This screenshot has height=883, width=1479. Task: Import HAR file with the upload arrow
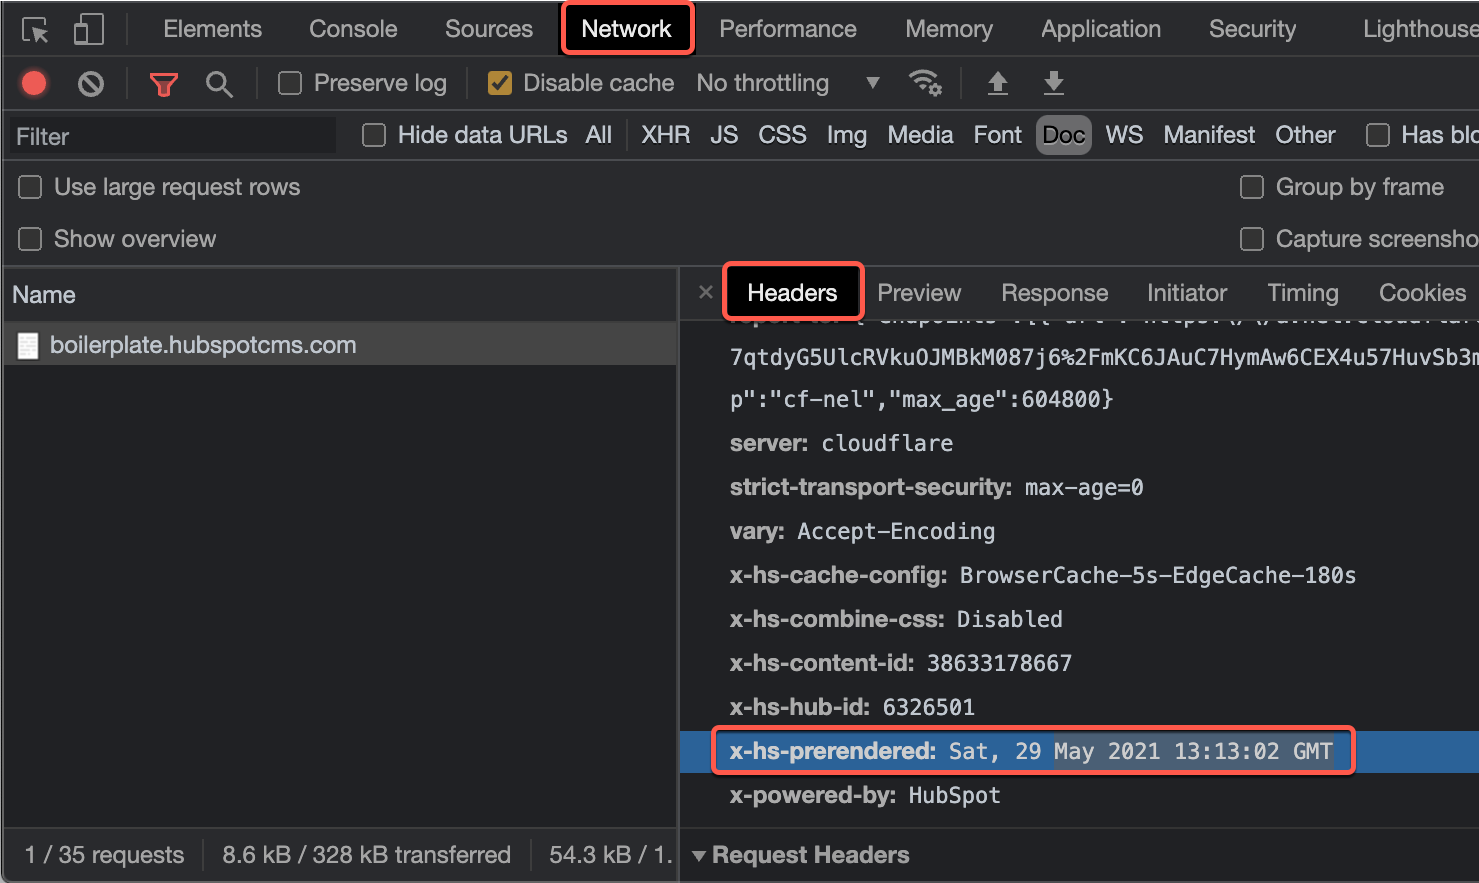click(997, 83)
